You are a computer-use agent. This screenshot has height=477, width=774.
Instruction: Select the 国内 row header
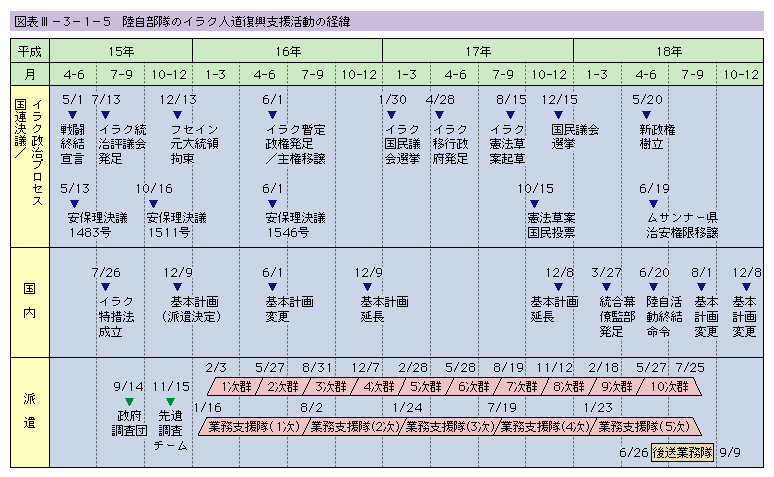coord(30,296)
